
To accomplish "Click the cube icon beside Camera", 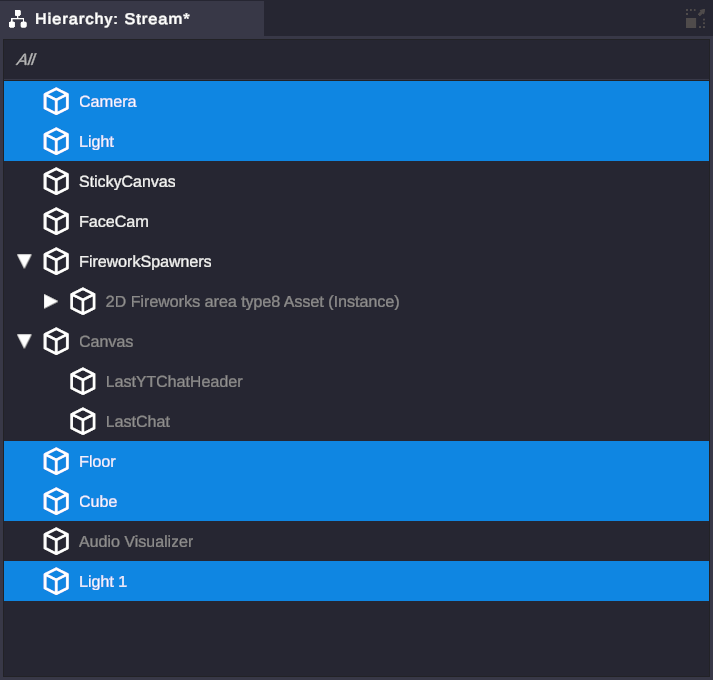I will click(x=56, y=101).
